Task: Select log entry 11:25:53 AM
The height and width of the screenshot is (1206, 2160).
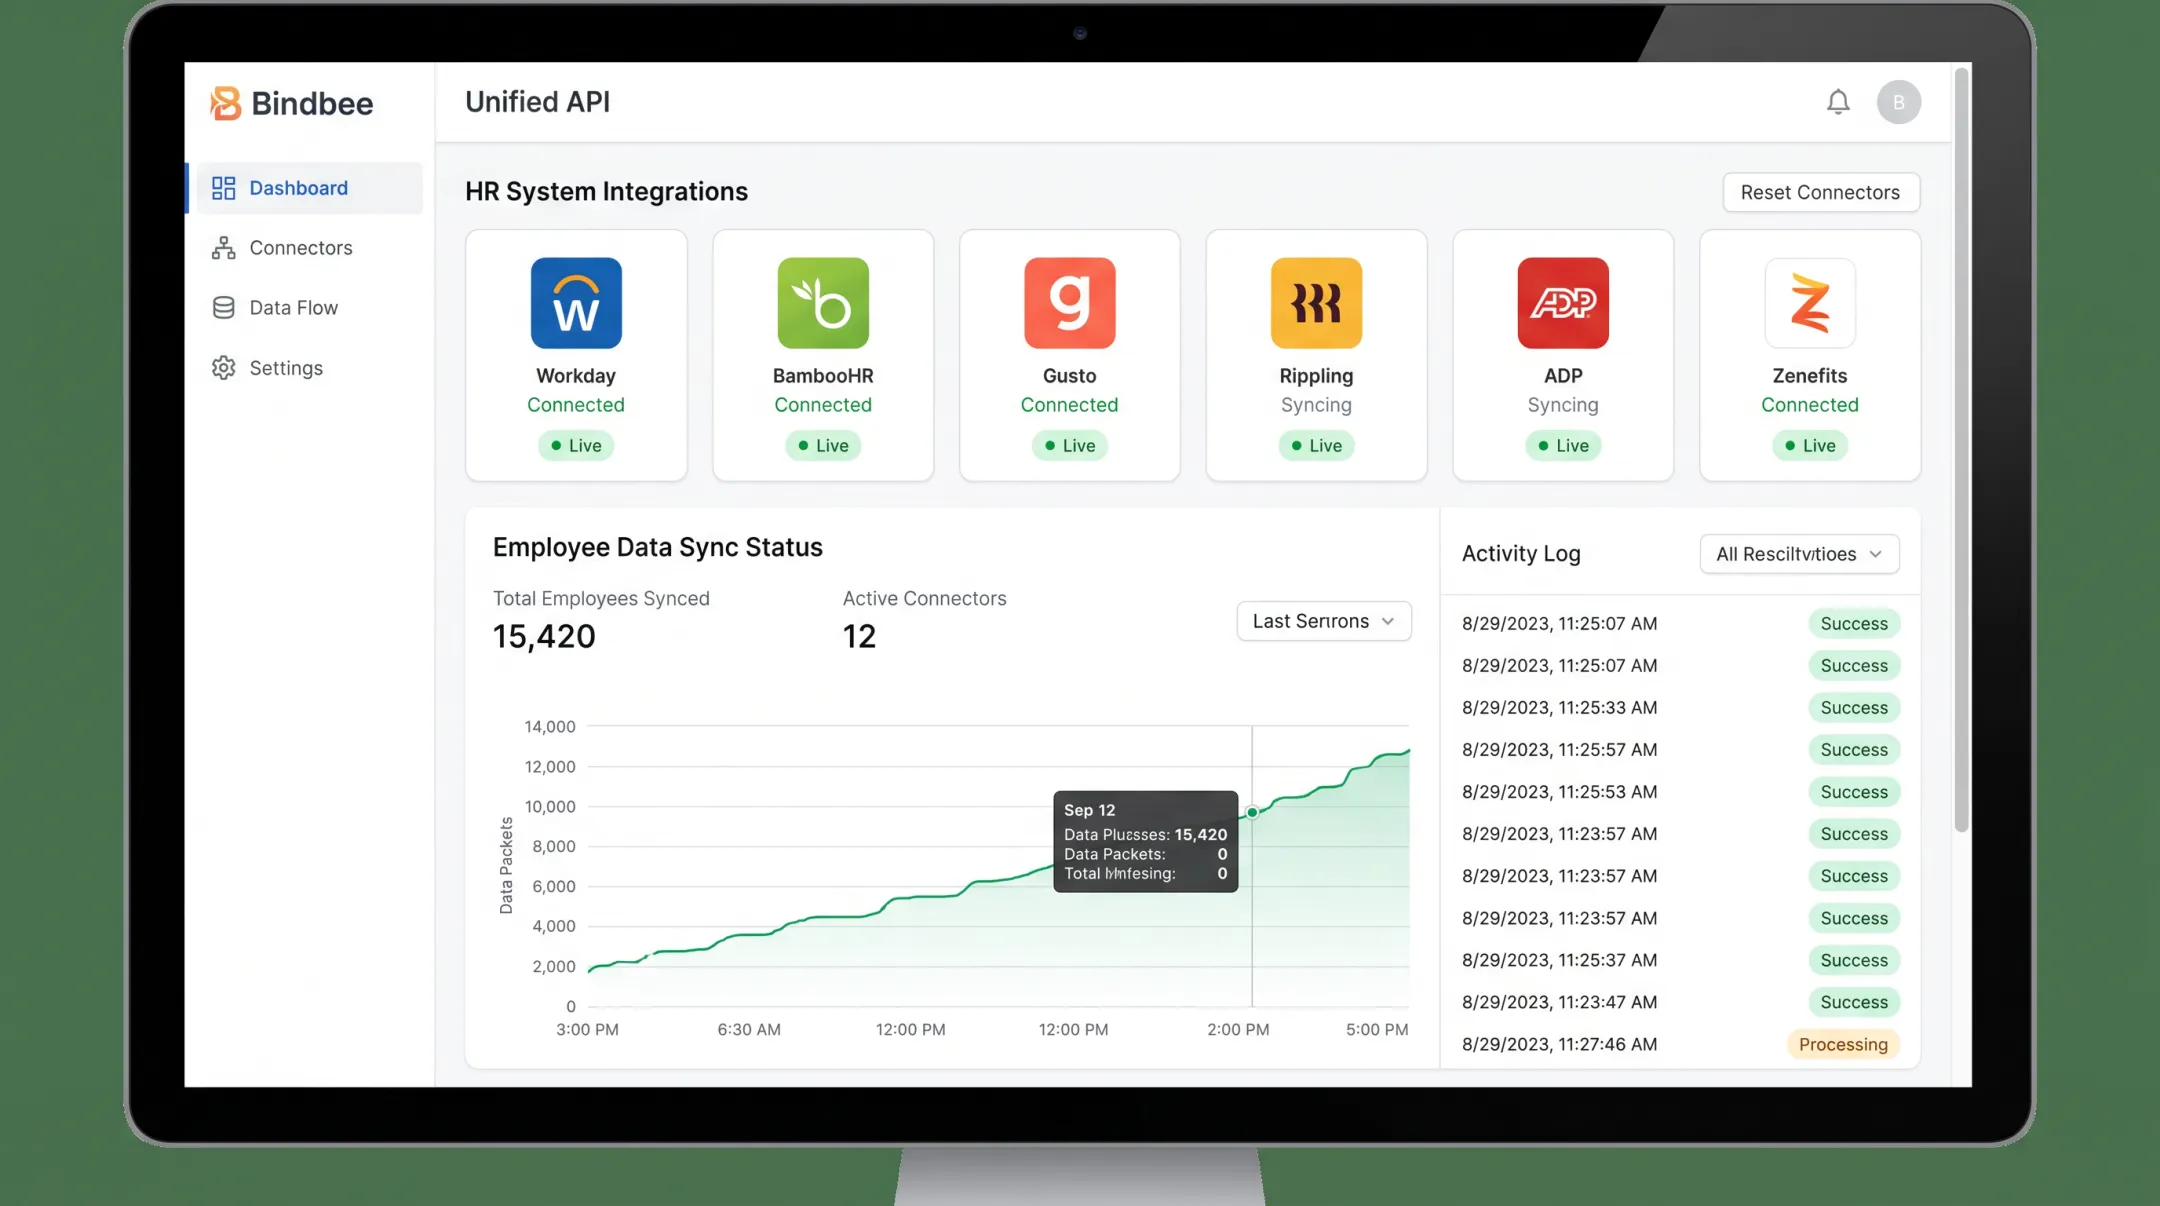Action: pos(1680,792)
